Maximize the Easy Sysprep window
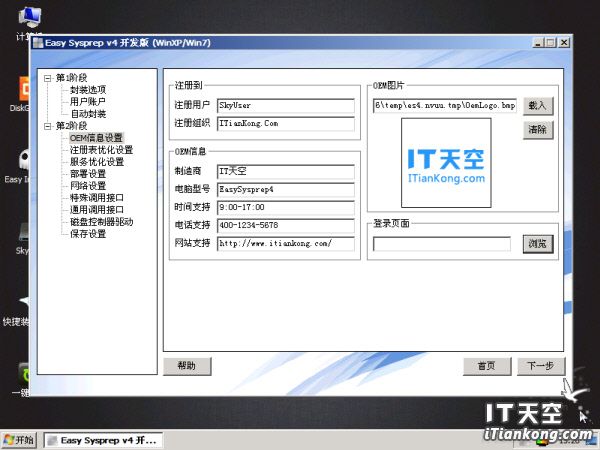Viewport: 600px width, 450px height. [x=551, y=42]
